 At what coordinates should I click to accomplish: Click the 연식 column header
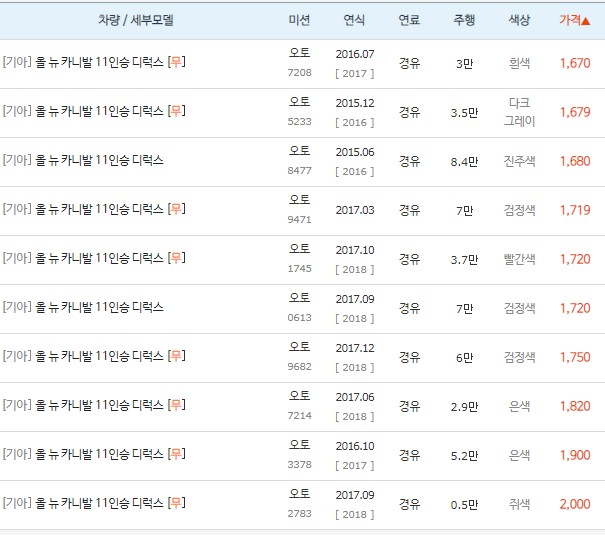pos(354,20)
